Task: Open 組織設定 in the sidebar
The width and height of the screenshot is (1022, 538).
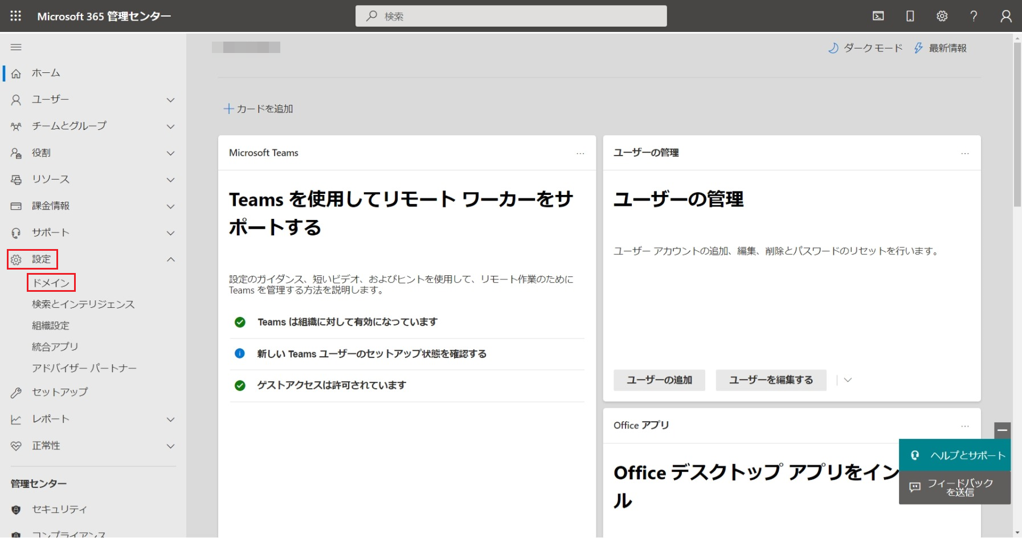Action: click(51, 325)
